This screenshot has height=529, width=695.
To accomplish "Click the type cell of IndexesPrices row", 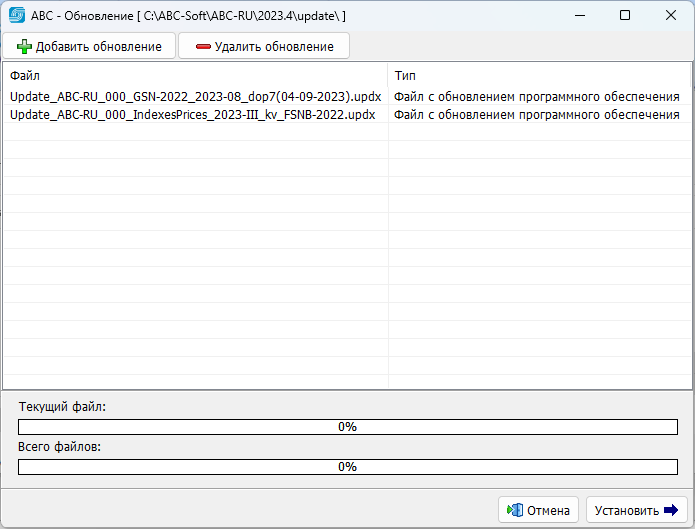I will click(539, 115).
